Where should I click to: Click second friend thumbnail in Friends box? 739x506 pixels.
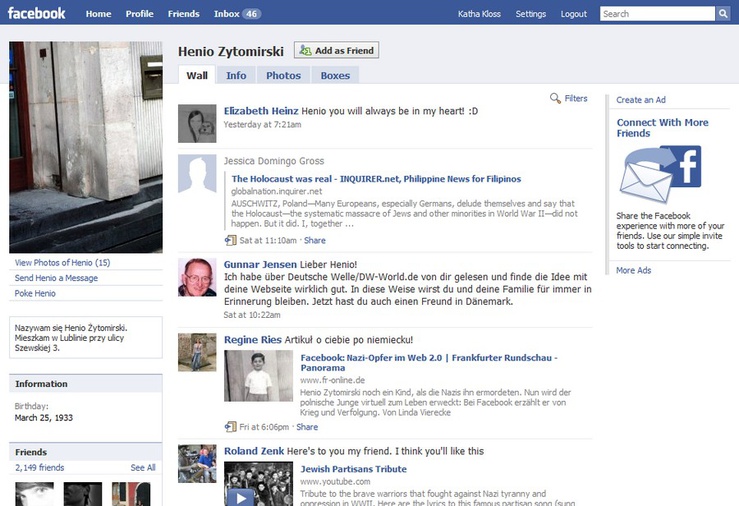82,494
